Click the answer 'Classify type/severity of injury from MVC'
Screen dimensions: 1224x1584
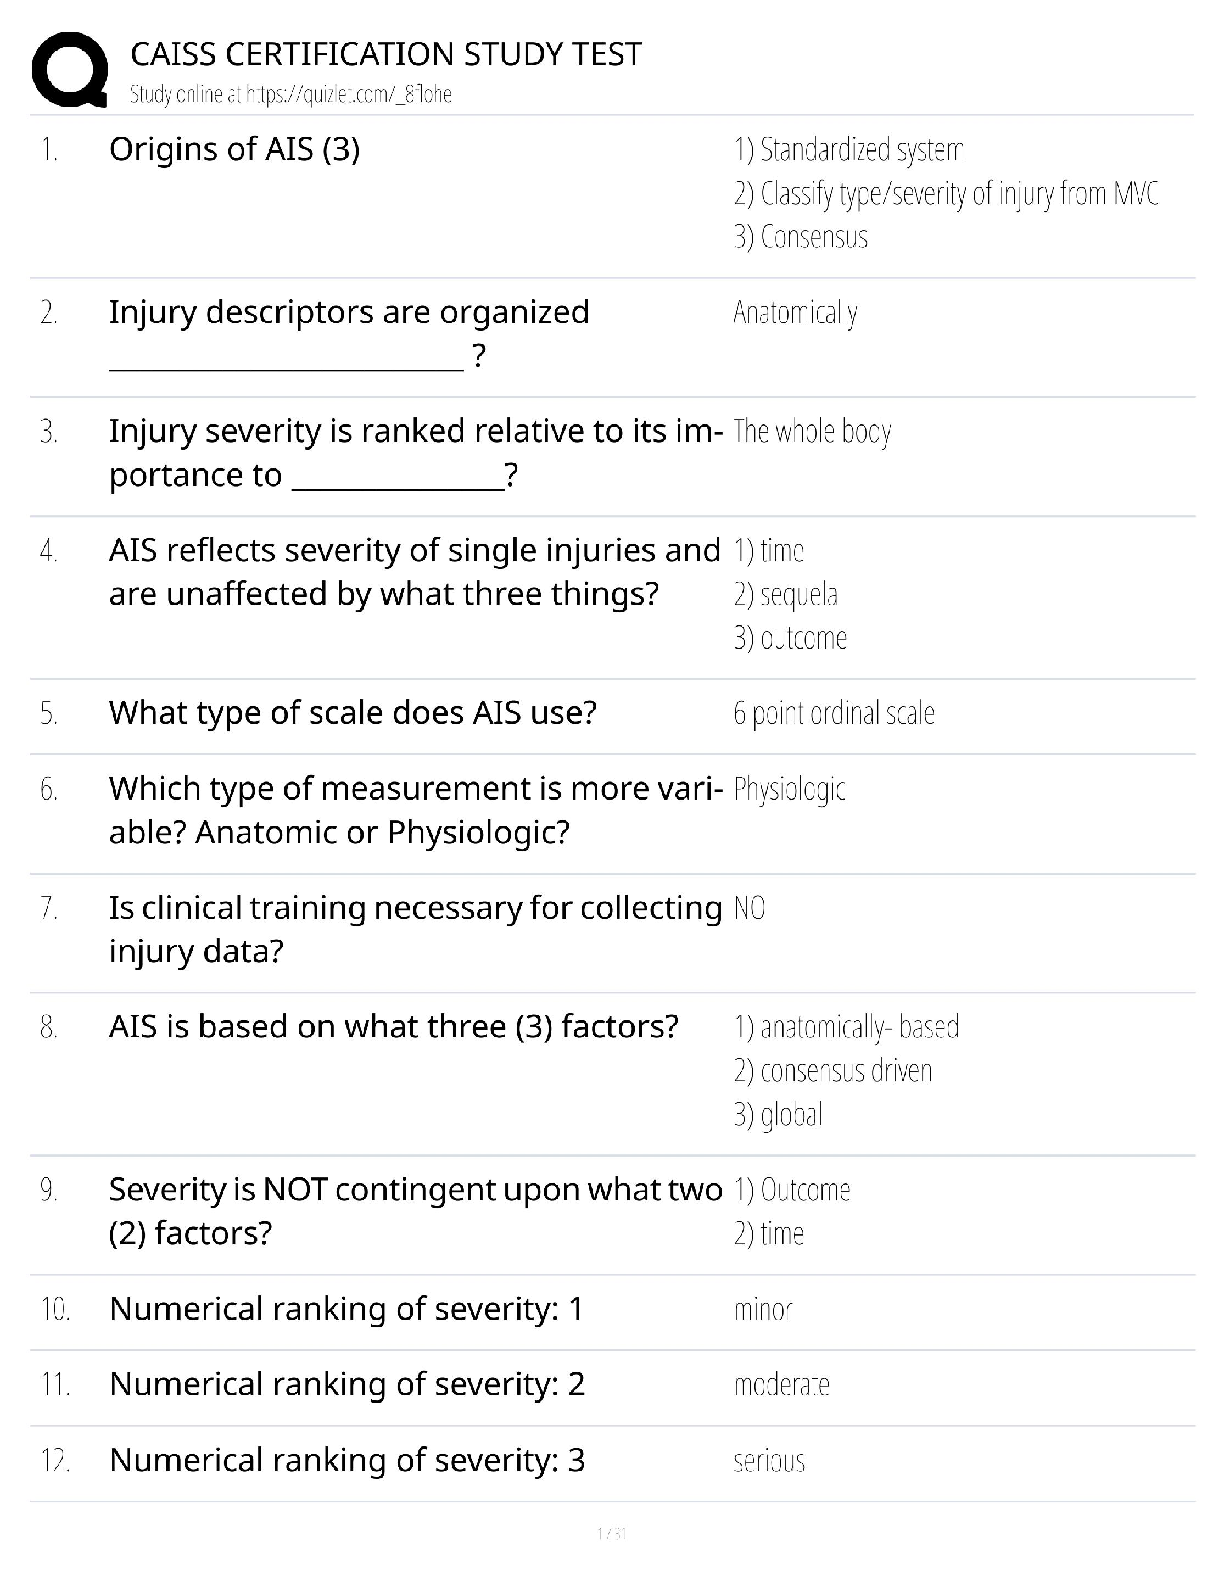pos(946,193)
